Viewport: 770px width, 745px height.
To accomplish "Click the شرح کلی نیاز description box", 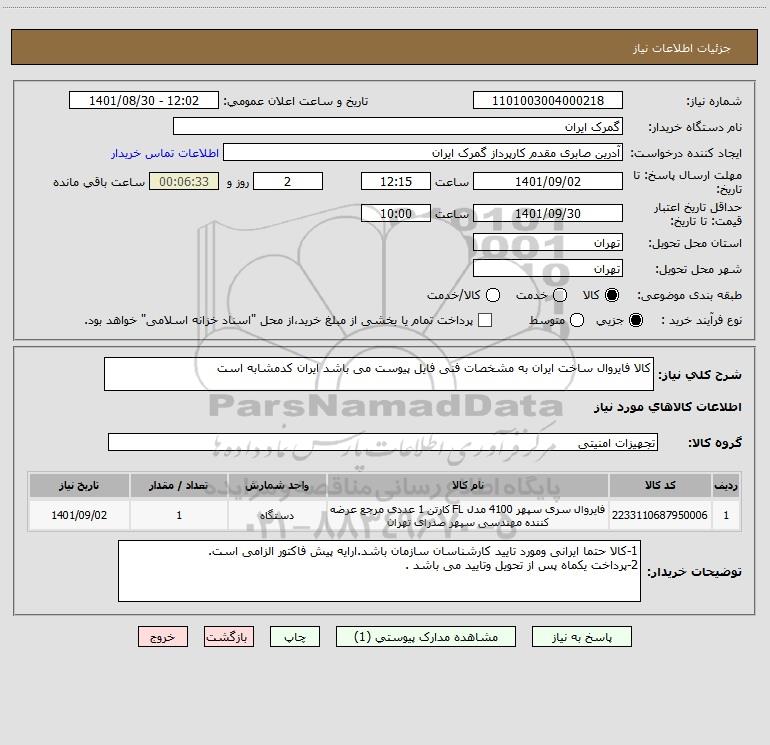I will pyautogui.click(x=379, y=374).
